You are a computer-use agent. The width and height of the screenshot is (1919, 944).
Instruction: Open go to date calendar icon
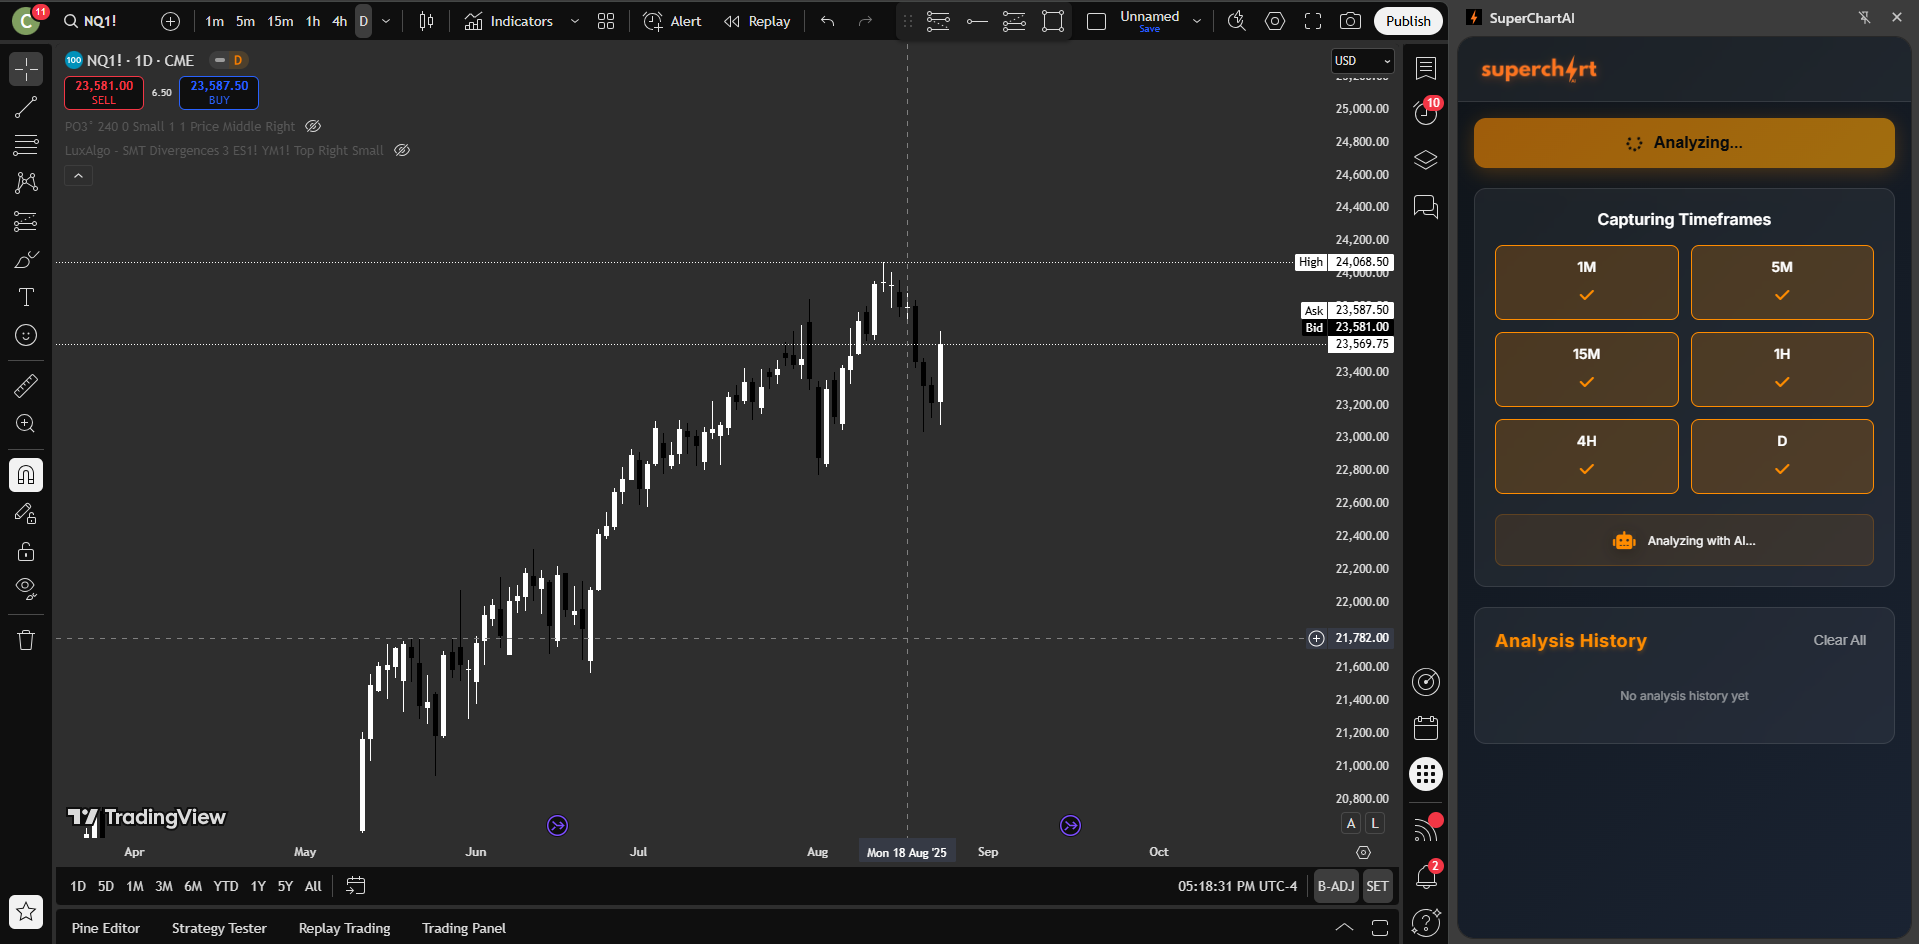click(x=355, y=886)
